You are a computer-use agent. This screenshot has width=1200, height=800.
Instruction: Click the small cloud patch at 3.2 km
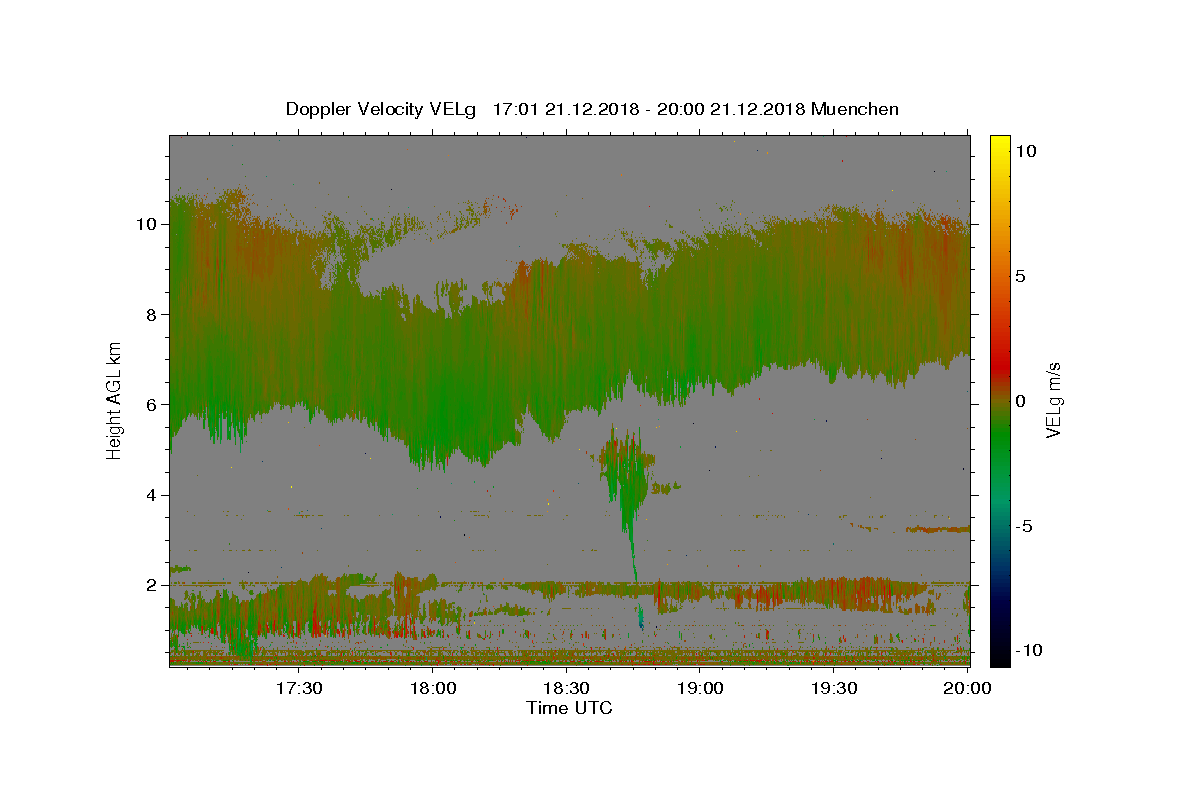pyautogui.click(x=938, y=529)
